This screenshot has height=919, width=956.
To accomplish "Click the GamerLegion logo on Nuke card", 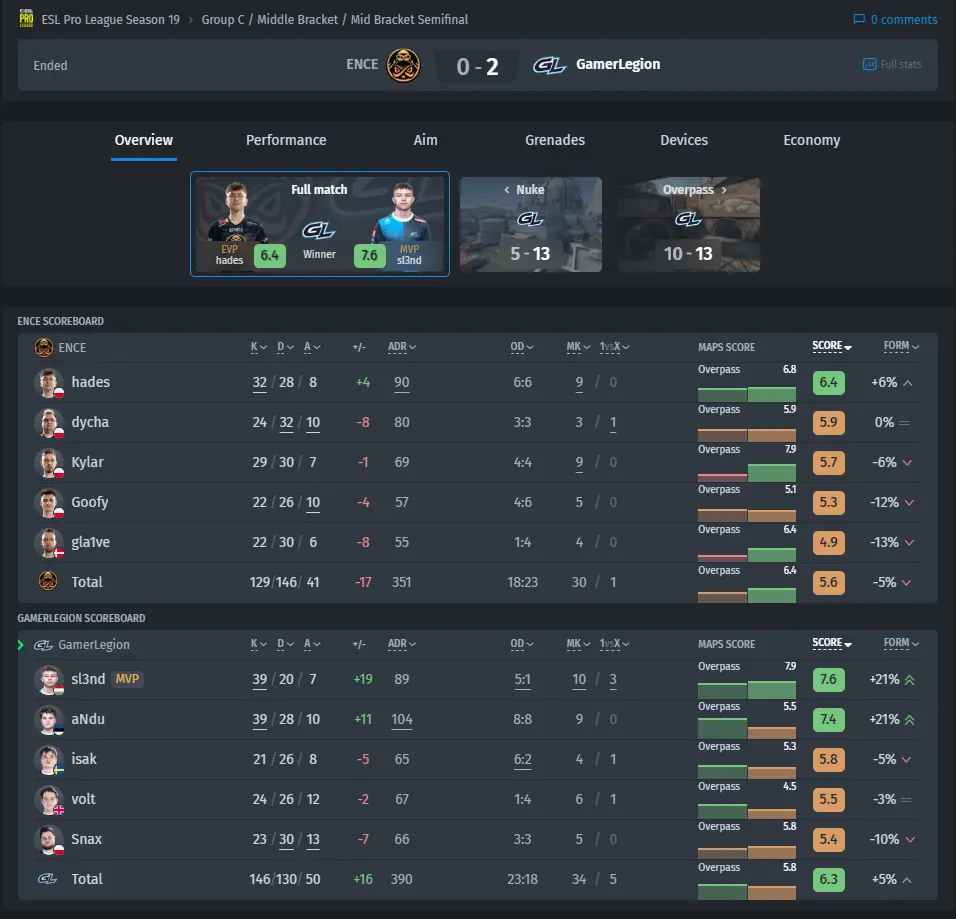I will click(530, 219).
